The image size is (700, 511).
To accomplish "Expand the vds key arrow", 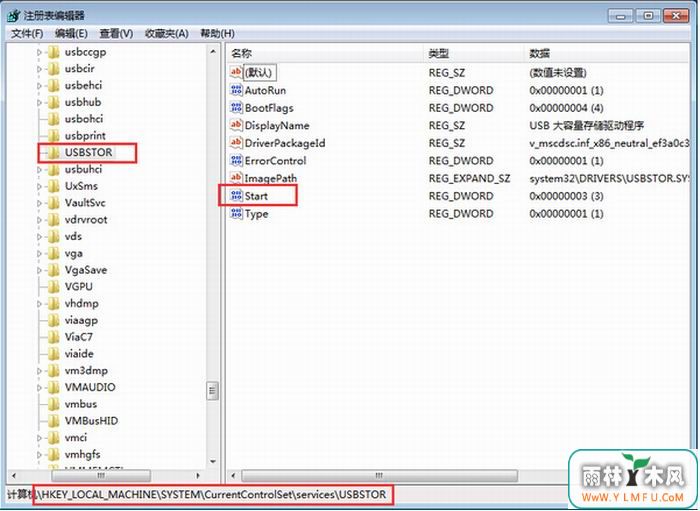I will pyautogui.click(x=39, y=237).
